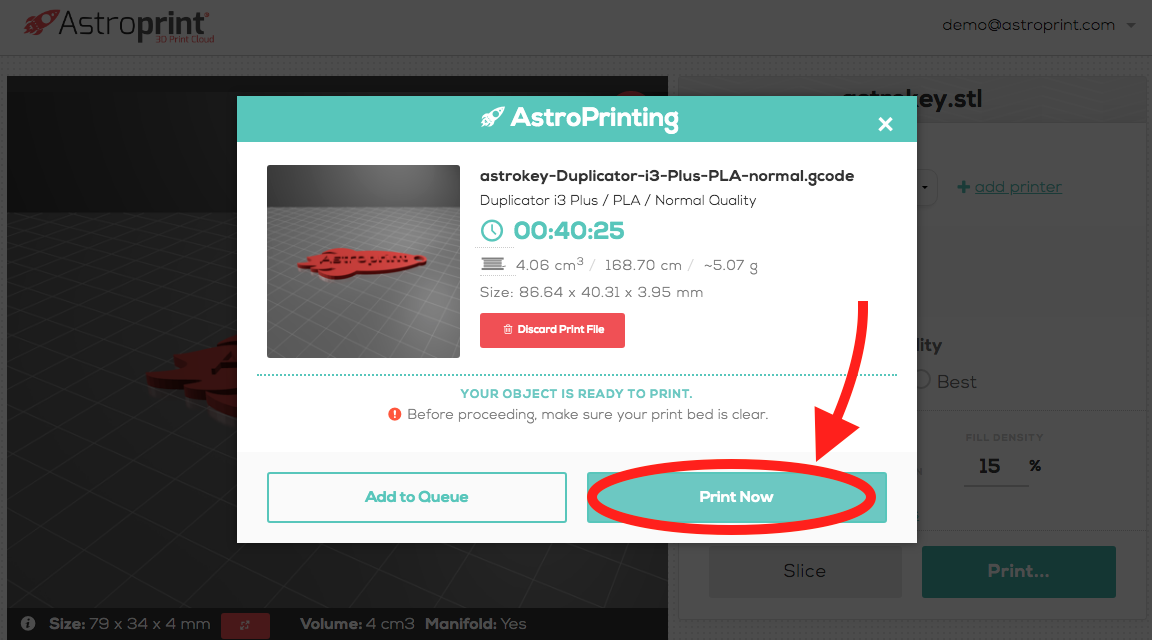Click the plus icon beside add printer
Viewport: 1152px width, 640px height.
click(963, 187)
